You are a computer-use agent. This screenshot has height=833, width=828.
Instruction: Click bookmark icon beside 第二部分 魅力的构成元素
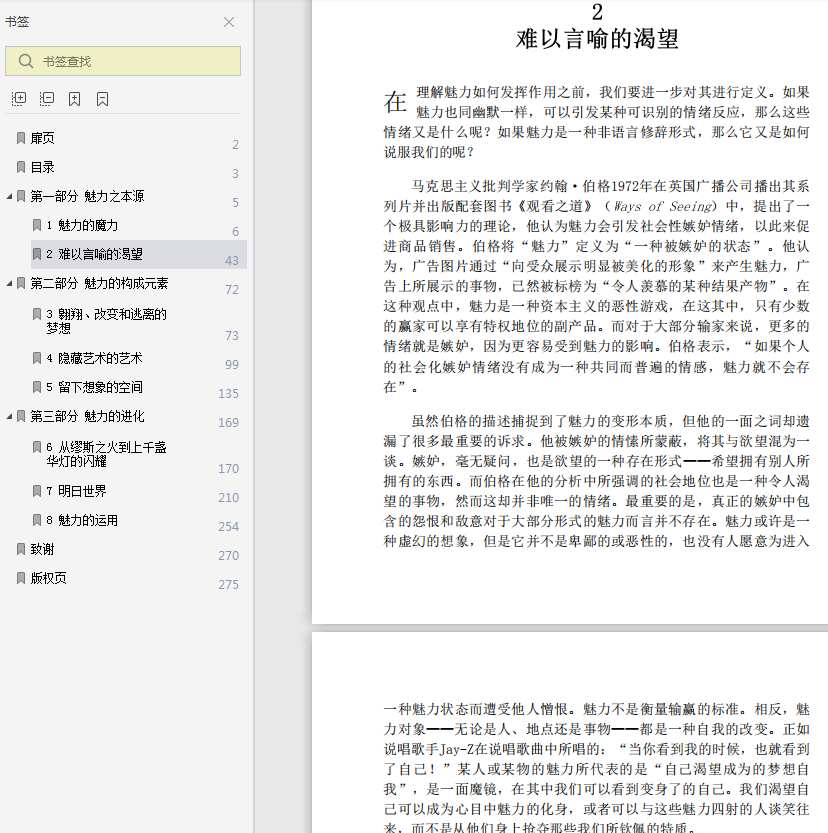pyautogui.click(x=21, y=284)
